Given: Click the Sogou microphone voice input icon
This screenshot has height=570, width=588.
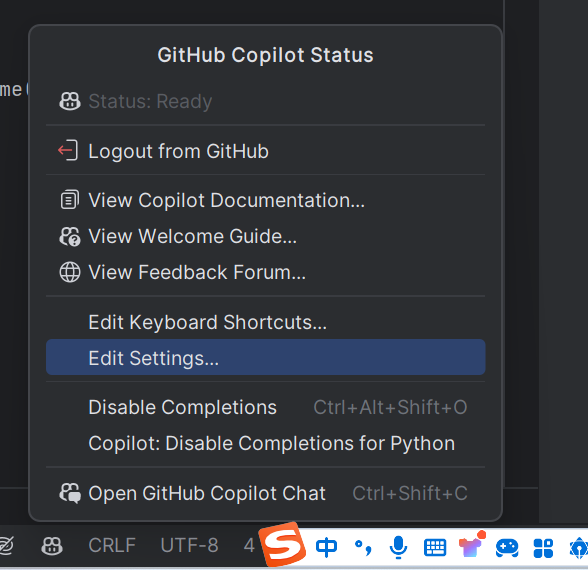Looking at the screenshot, I should [x=398, y=547].
